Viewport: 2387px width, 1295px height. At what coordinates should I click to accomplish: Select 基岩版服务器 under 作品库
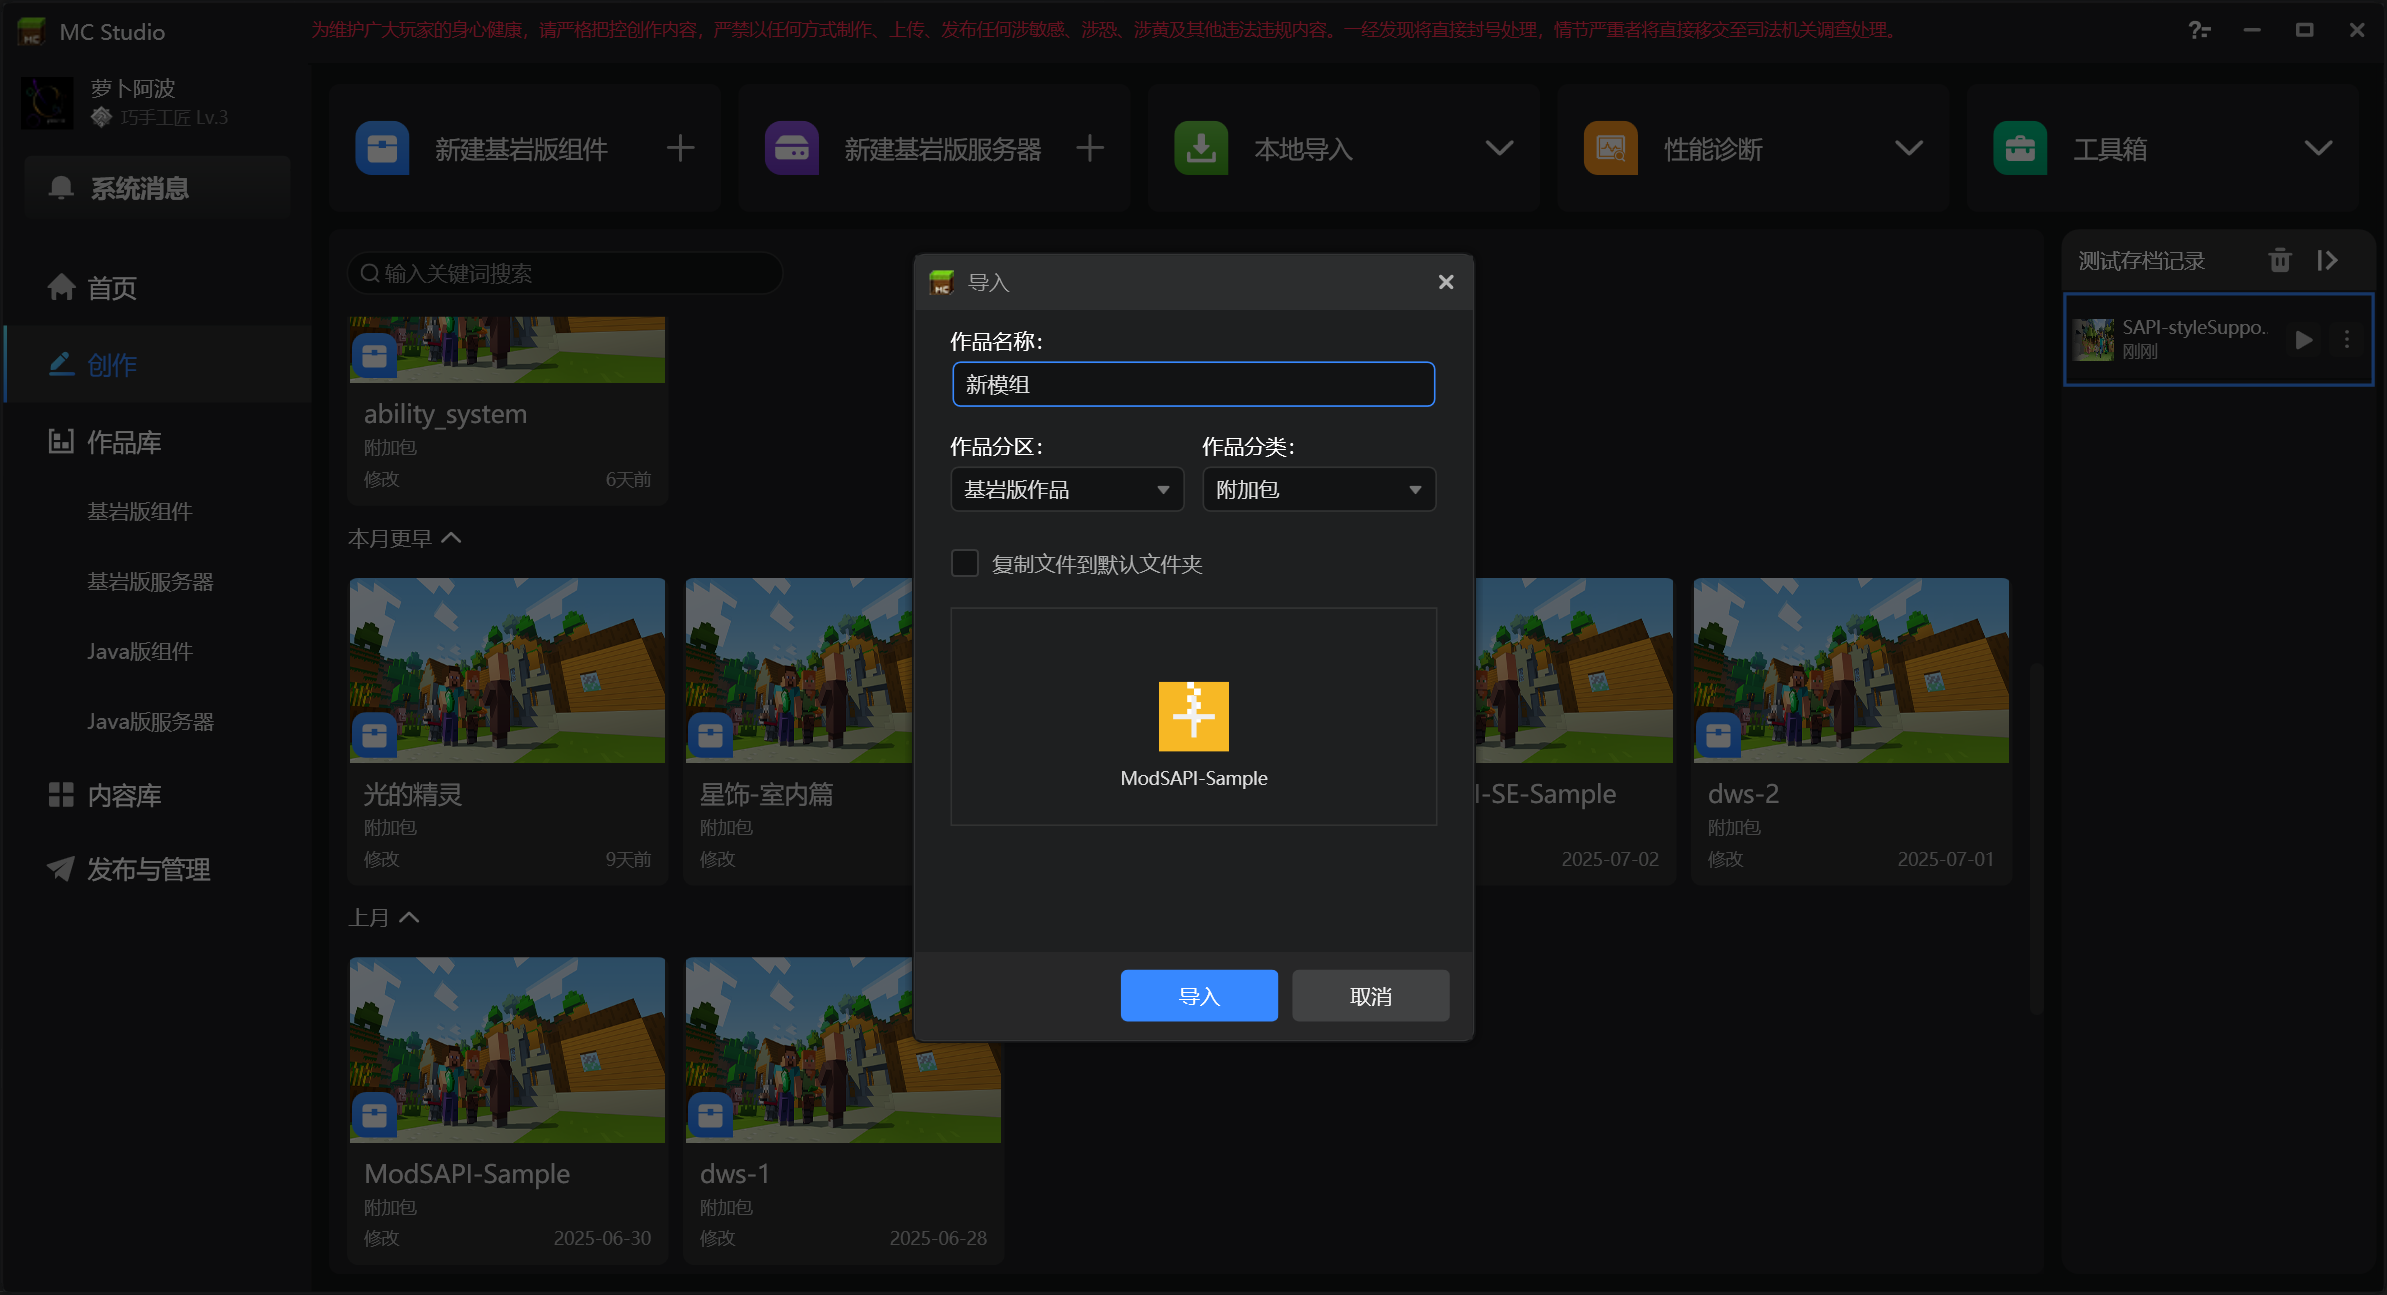(x=150, y=581)
